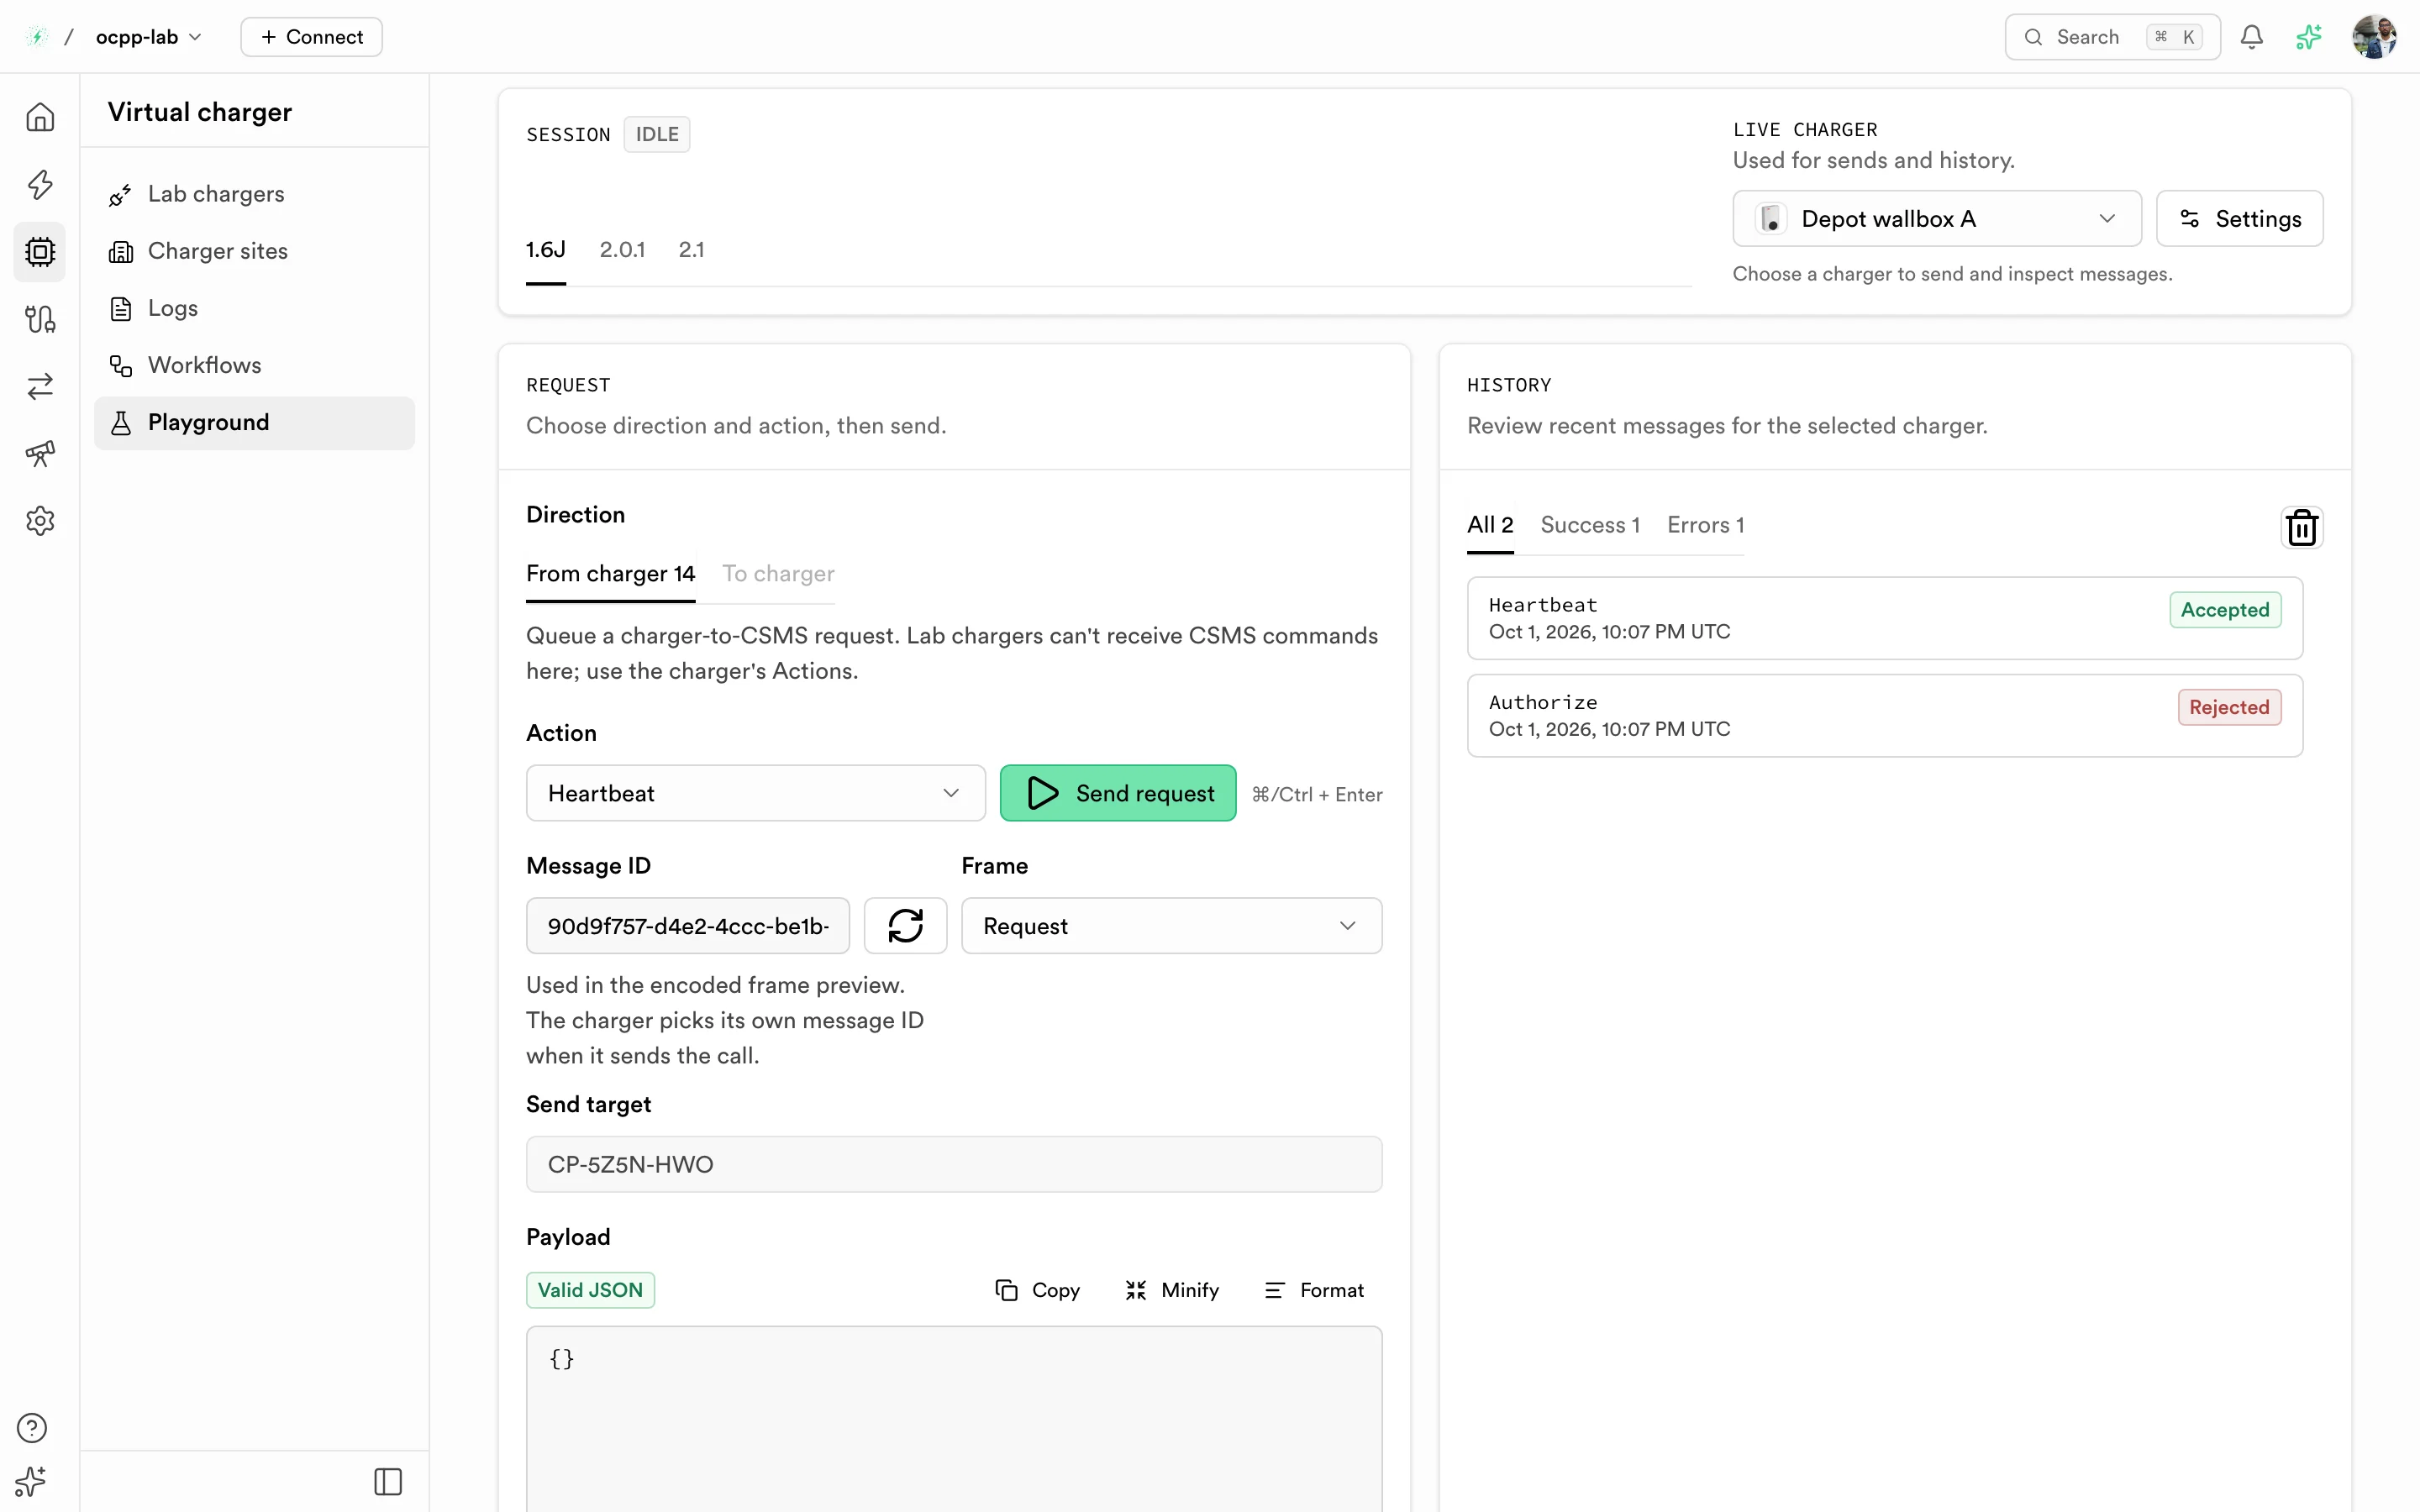The height and width of the screenshot is (1512, 2420).
Task: Select the 1.6J protocol tab
Action: (x=546, y=250)
